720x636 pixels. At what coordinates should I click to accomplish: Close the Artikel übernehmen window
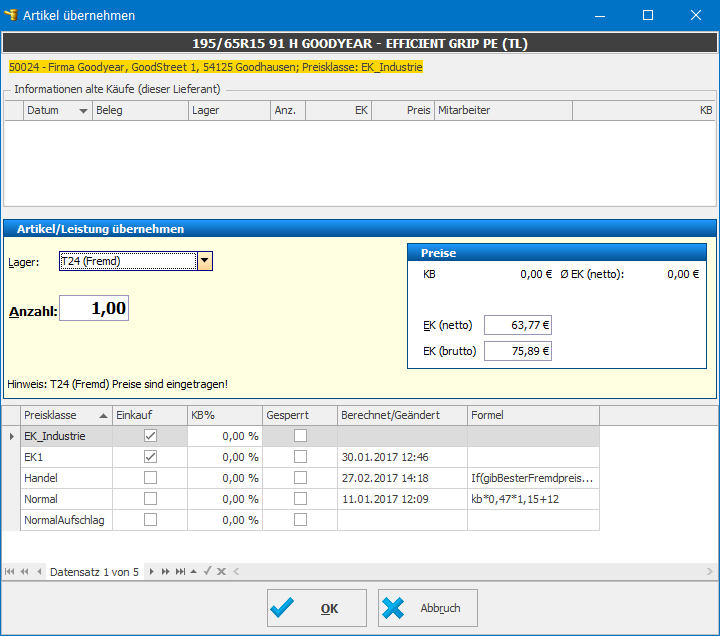(x=696, y=15)
